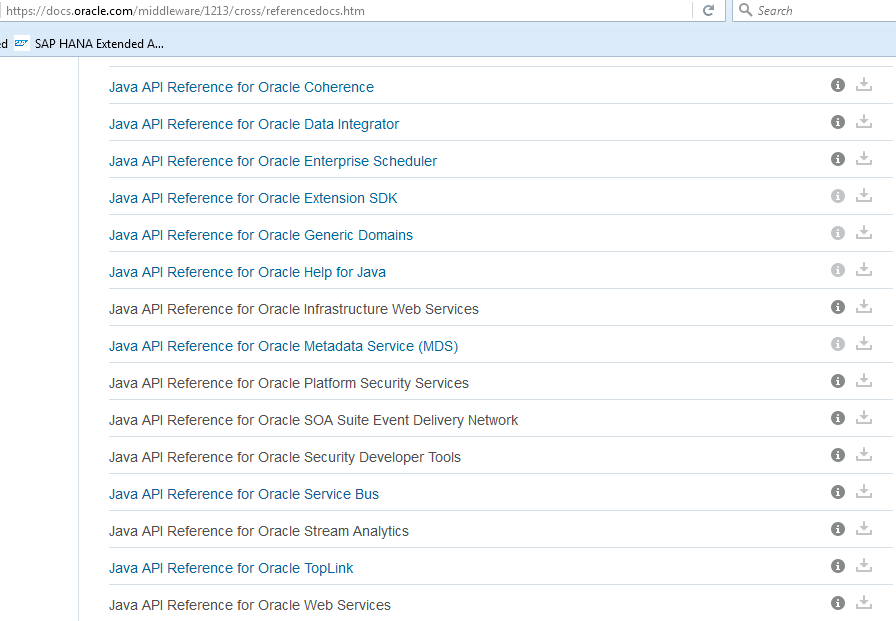Download Oracle Web Services reference
Viewport: 896px width, 621px height.
[x=864, y=603]
